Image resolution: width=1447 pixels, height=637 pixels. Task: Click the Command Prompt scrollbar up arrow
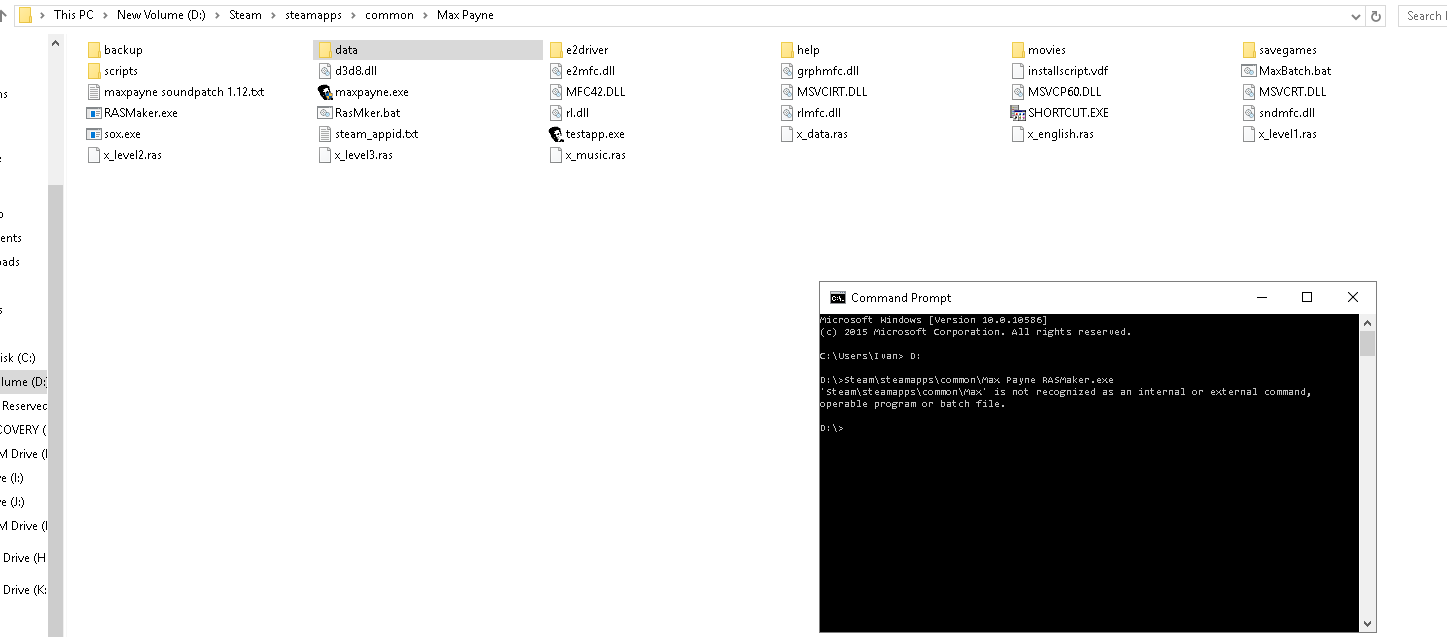[1367, 323]
